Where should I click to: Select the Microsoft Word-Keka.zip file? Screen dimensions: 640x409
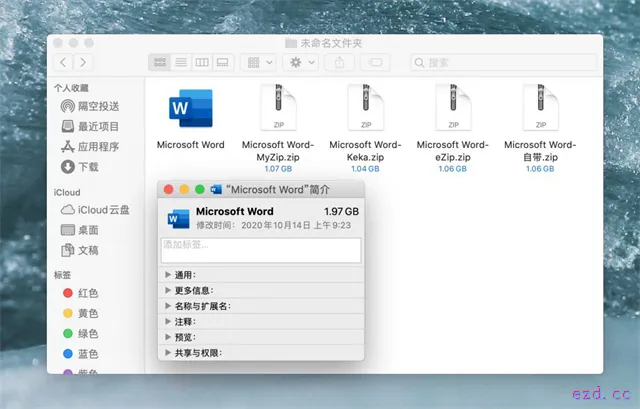tap(365, 107)
